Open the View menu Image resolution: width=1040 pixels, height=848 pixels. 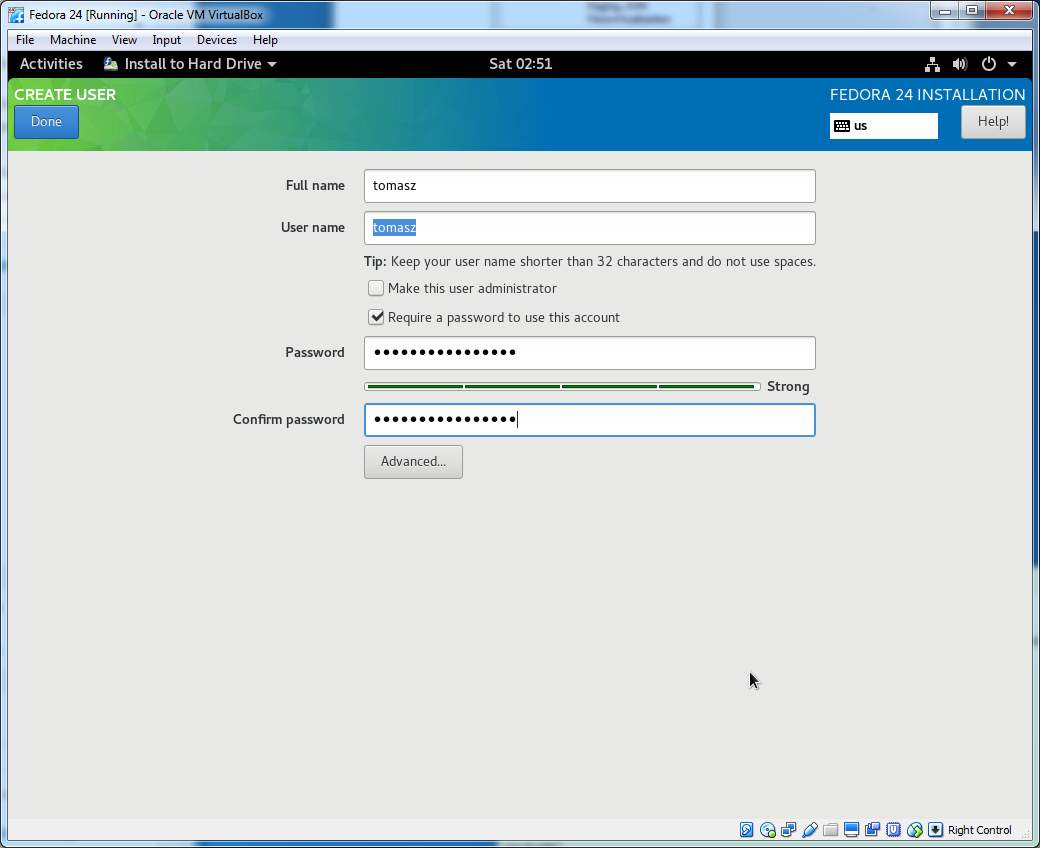click(x=124, y=40)
